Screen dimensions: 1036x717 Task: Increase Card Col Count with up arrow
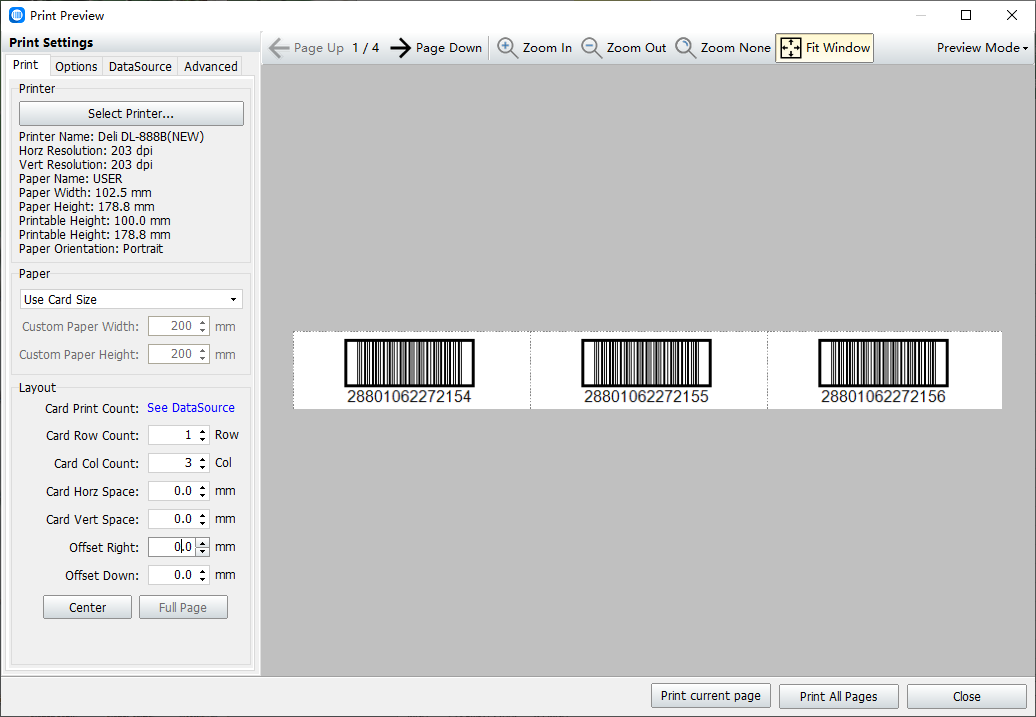[203, 459]
